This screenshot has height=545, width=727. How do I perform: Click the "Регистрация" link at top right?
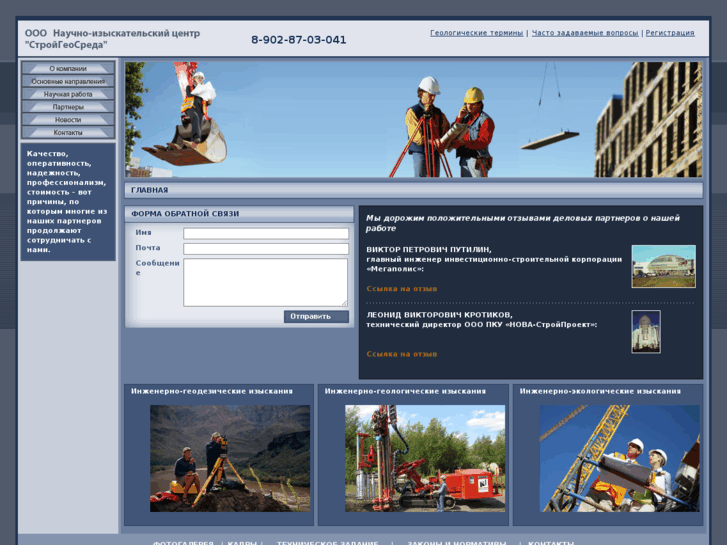point(669,33)
